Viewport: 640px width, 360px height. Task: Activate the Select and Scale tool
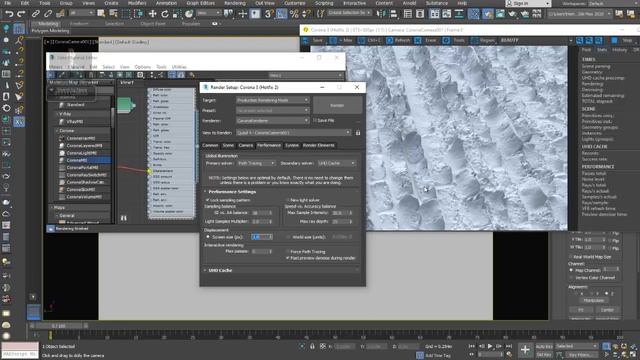click(177, 13)
